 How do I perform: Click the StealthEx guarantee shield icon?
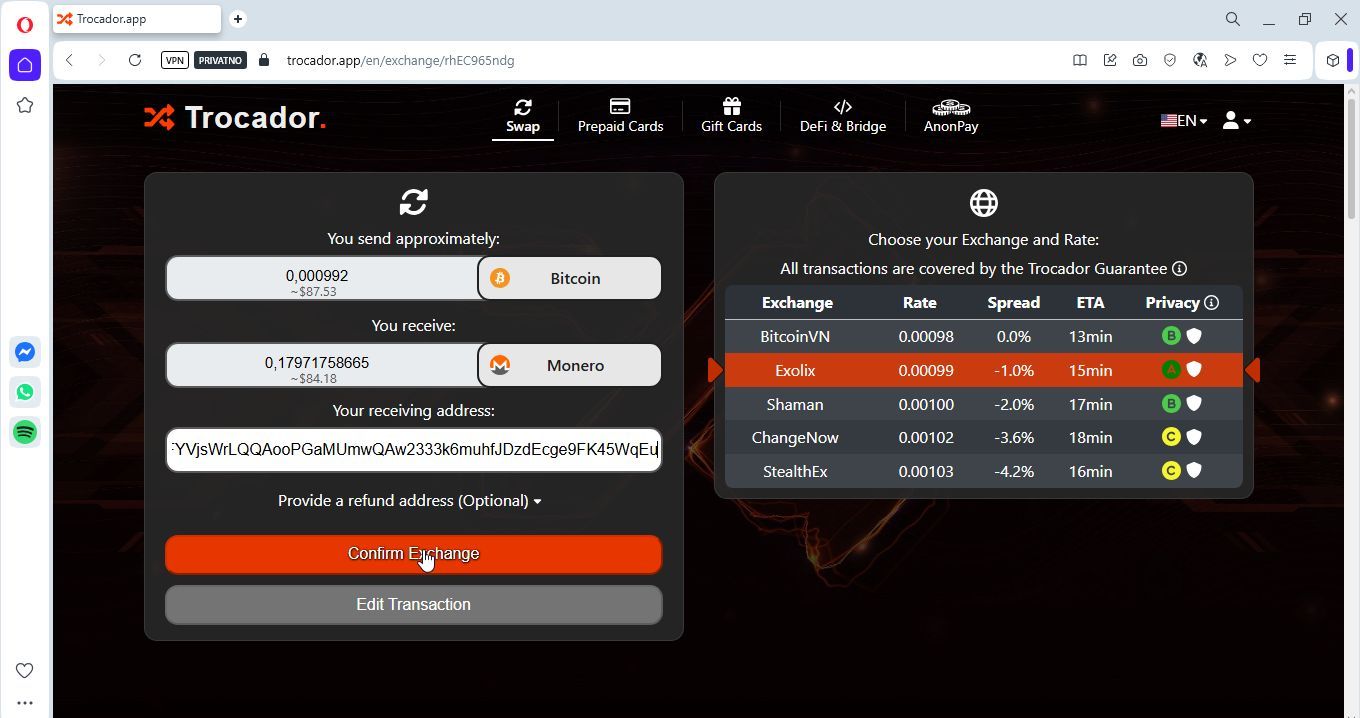coord(1194,471)
